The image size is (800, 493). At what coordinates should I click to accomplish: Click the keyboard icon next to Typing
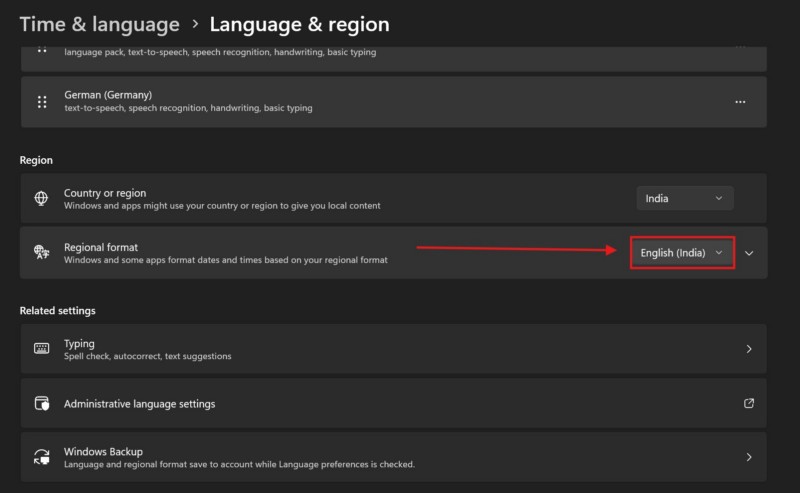tap(42, 349)
